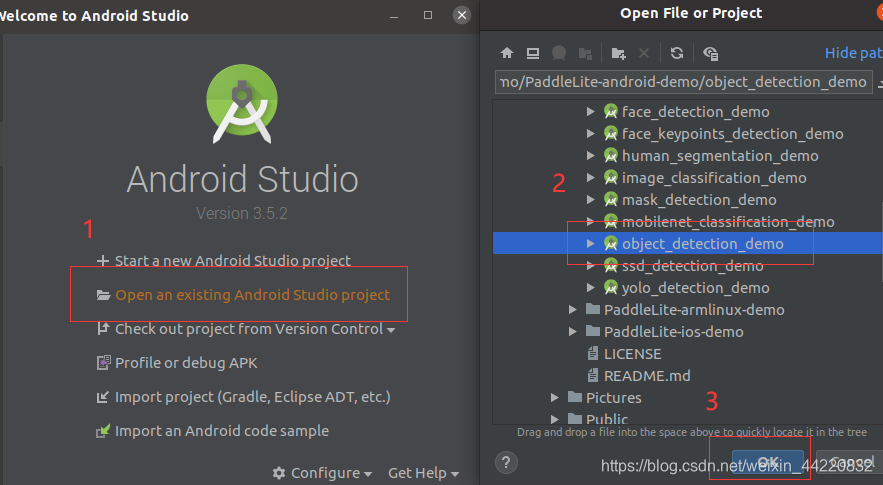
Task: Click the module directory toolbar icon
Action: [x=585, y=54]
